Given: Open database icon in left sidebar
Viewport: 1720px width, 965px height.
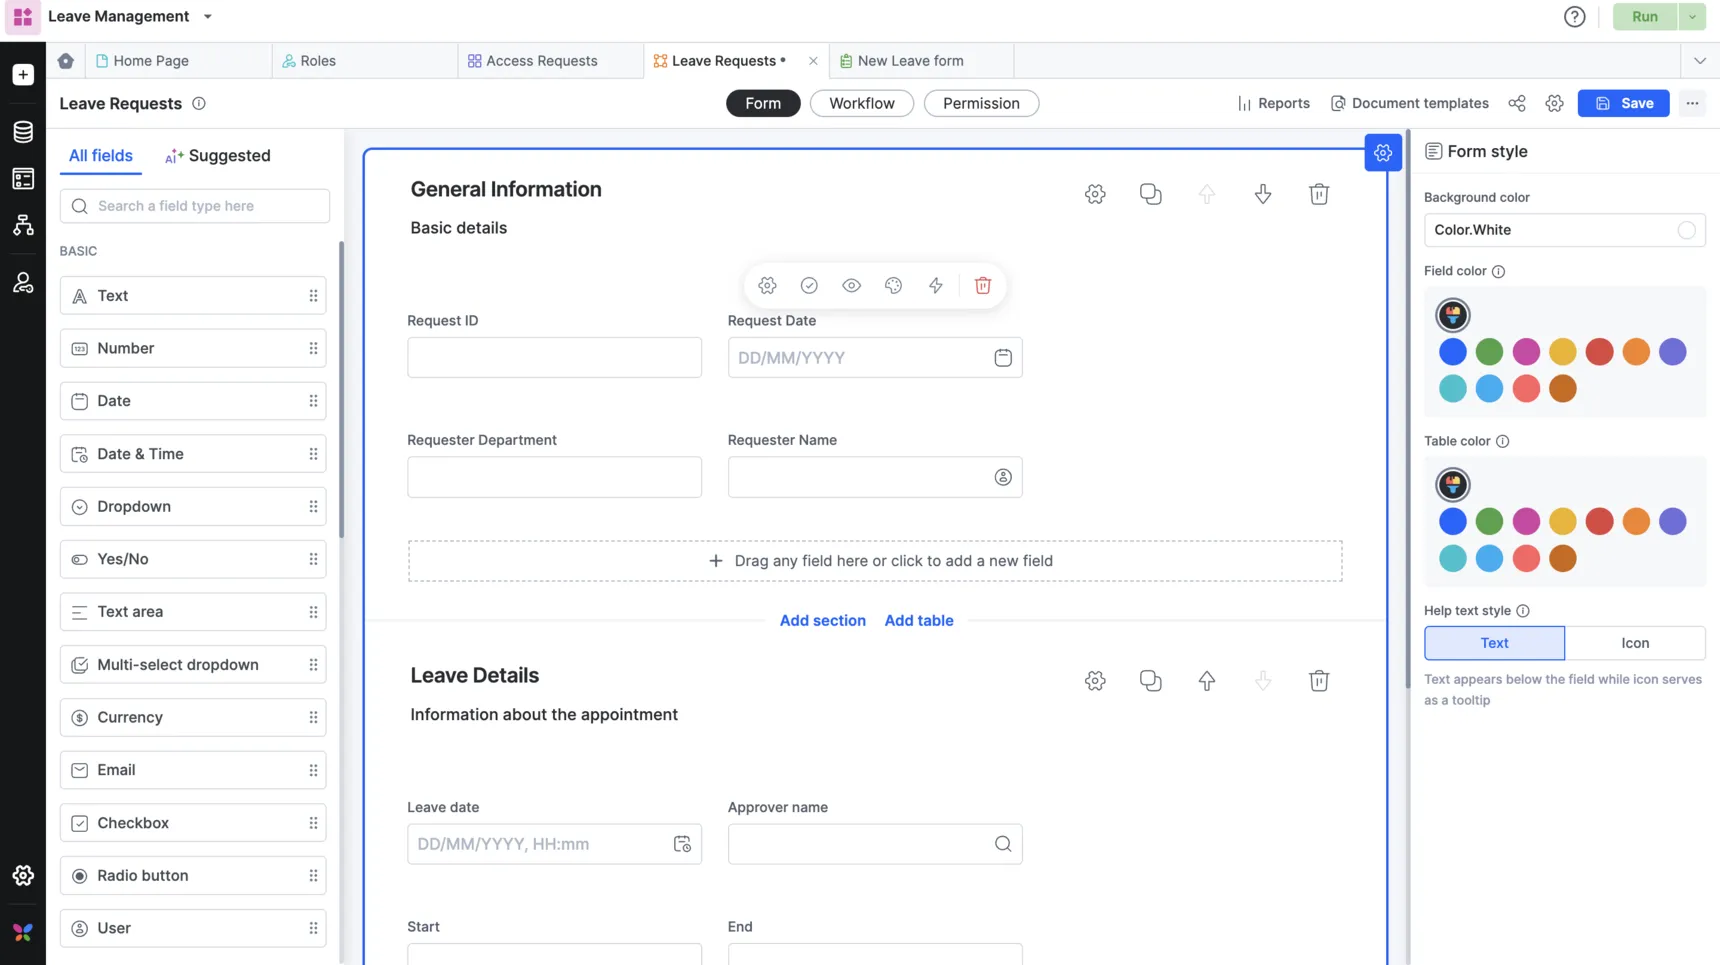Looking at the screenshot, I should [x=23, y=131].
